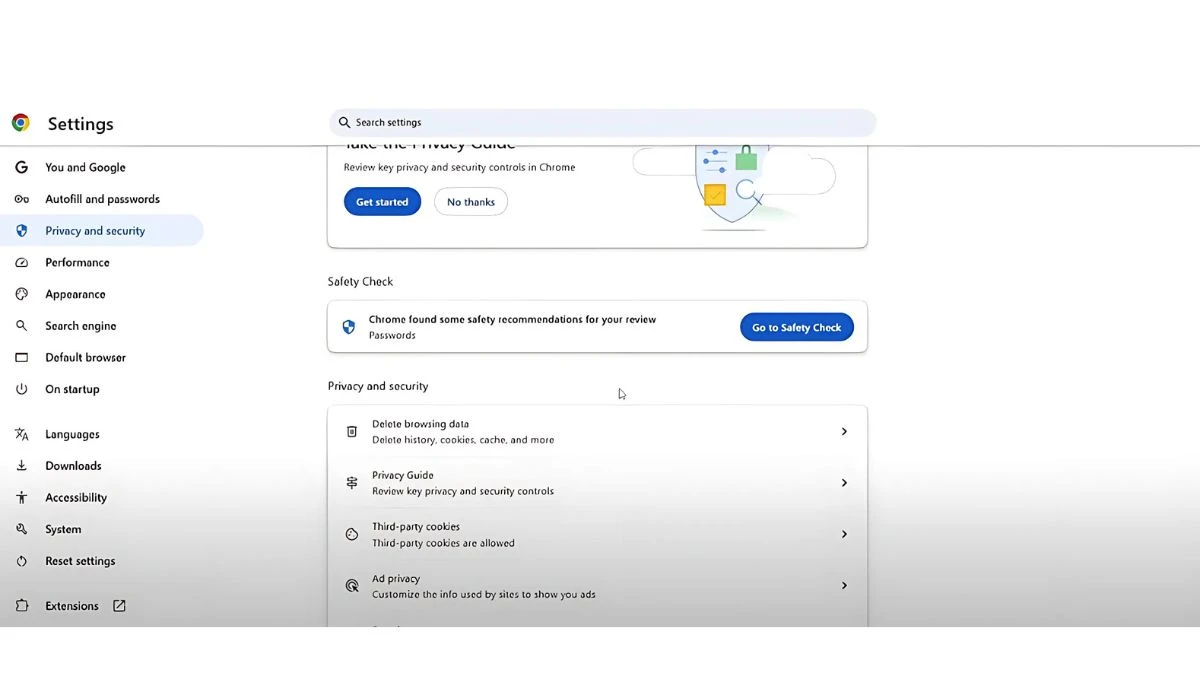
Task: Click the power icon for On startup
Action: coord(21,389)
